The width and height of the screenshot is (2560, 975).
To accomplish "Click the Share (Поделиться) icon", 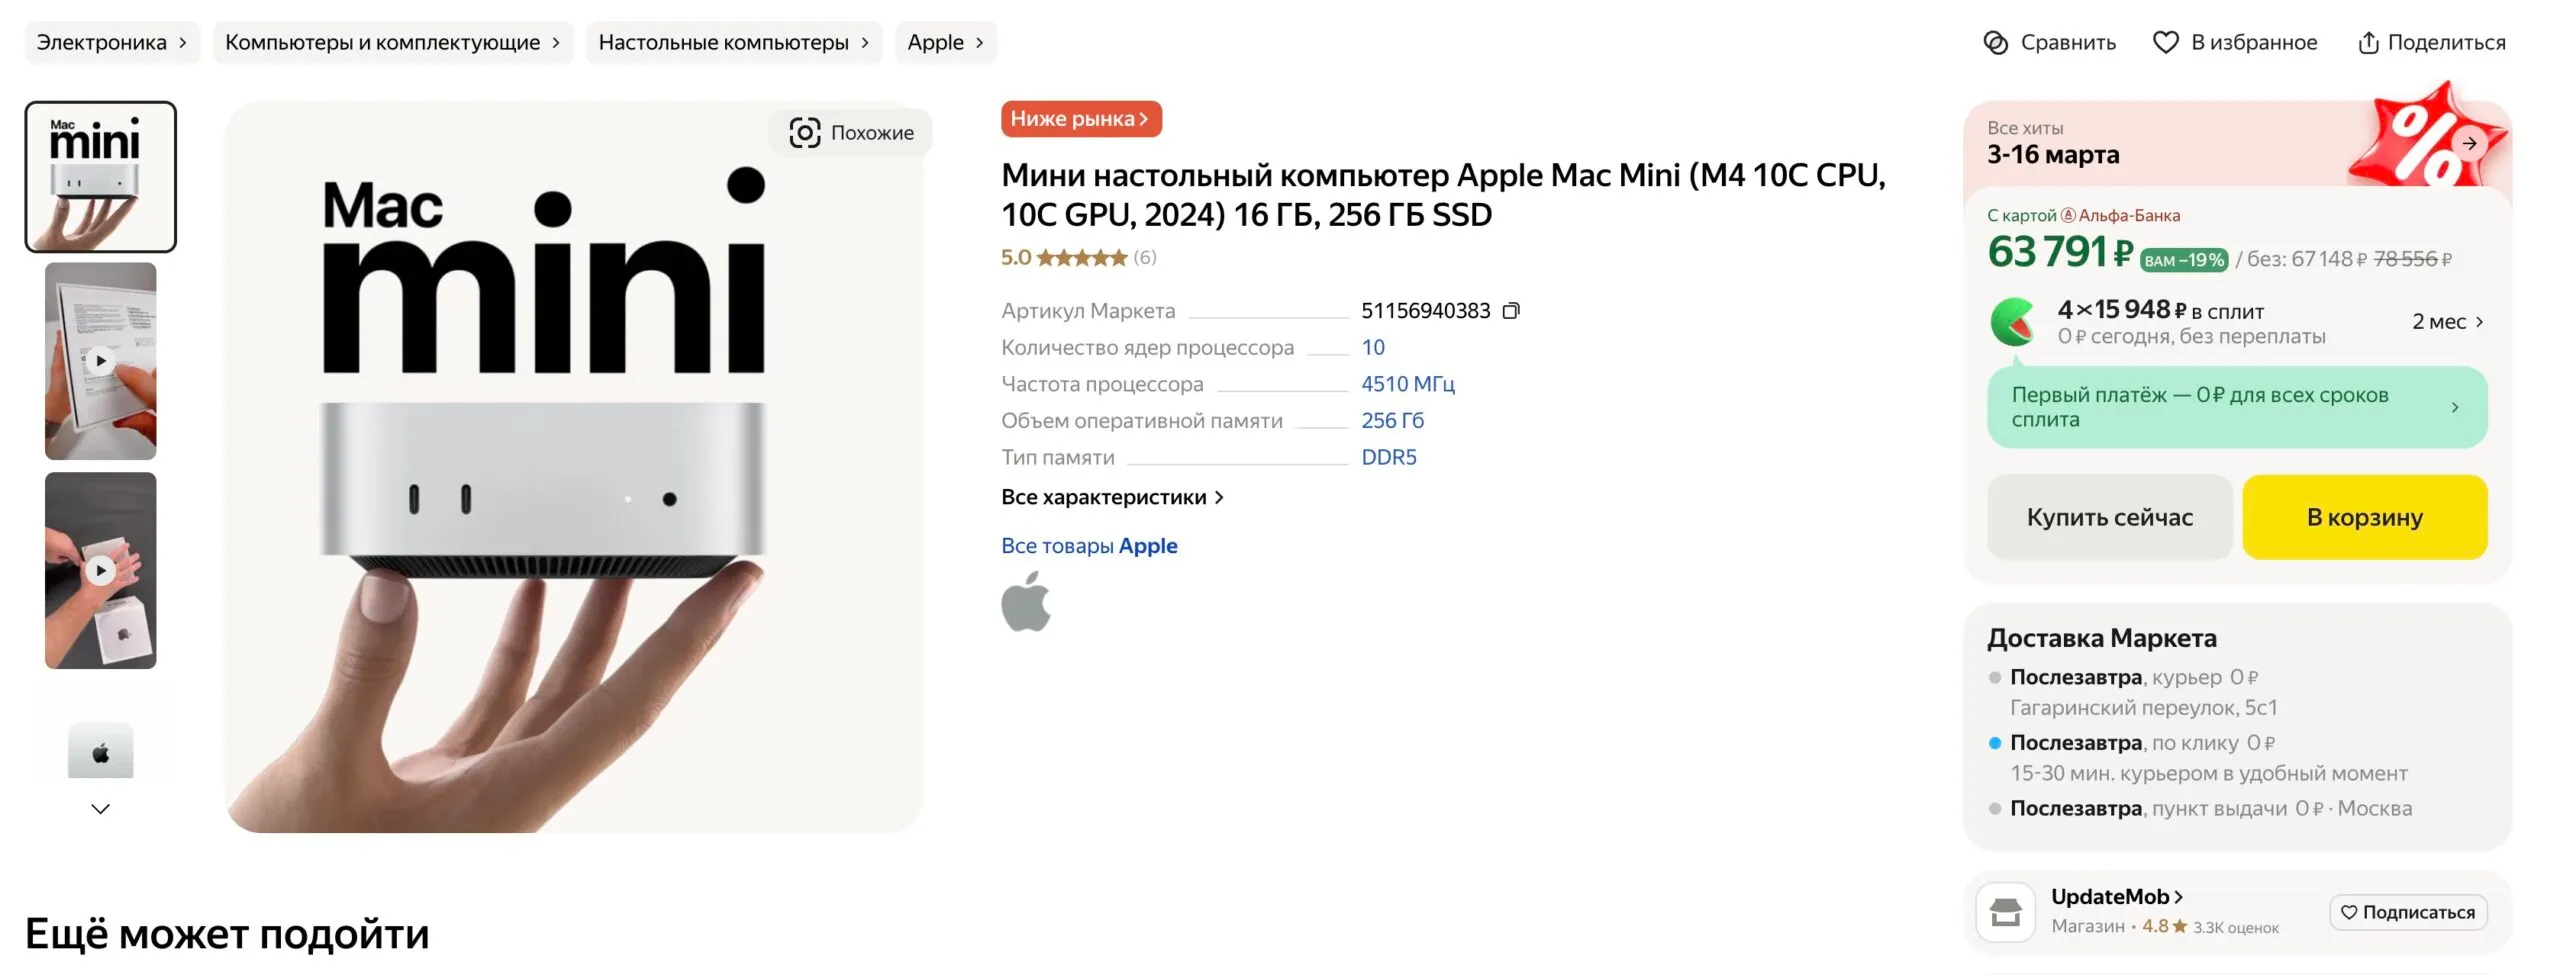I will (2368, 43).
